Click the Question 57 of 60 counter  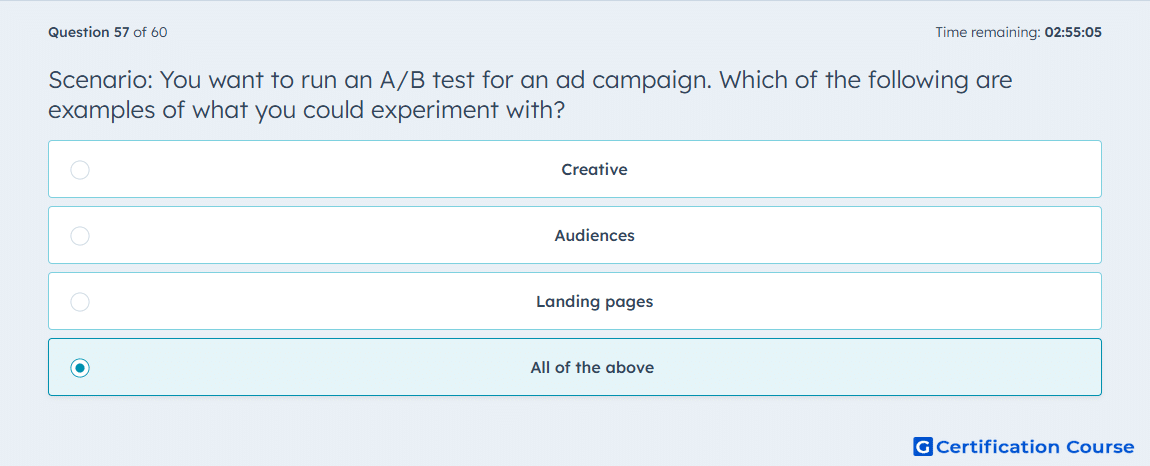[108, 32]
